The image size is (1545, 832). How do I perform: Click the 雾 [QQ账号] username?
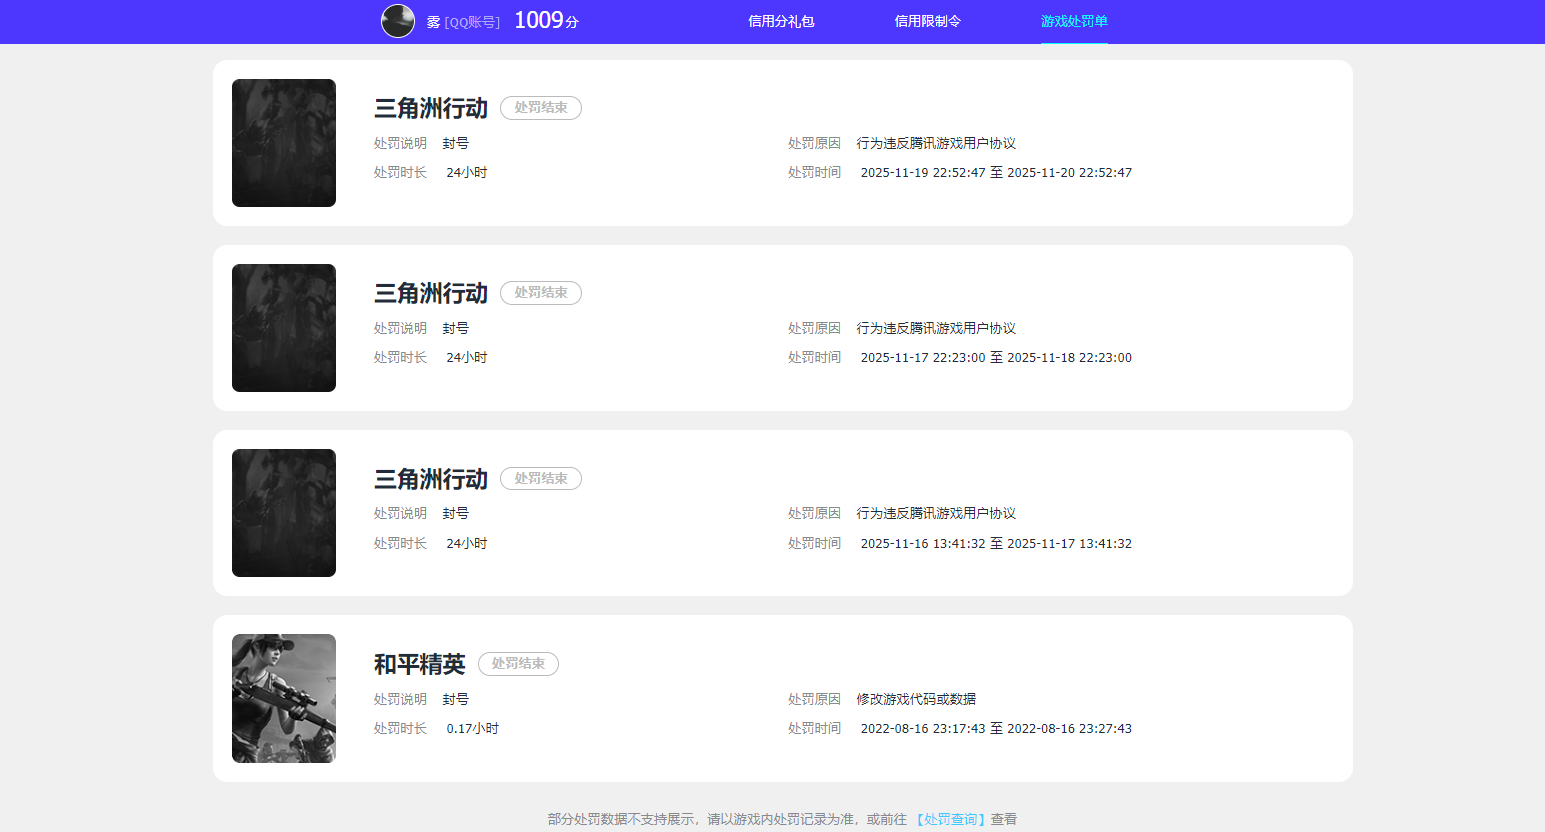pos(463,22)
